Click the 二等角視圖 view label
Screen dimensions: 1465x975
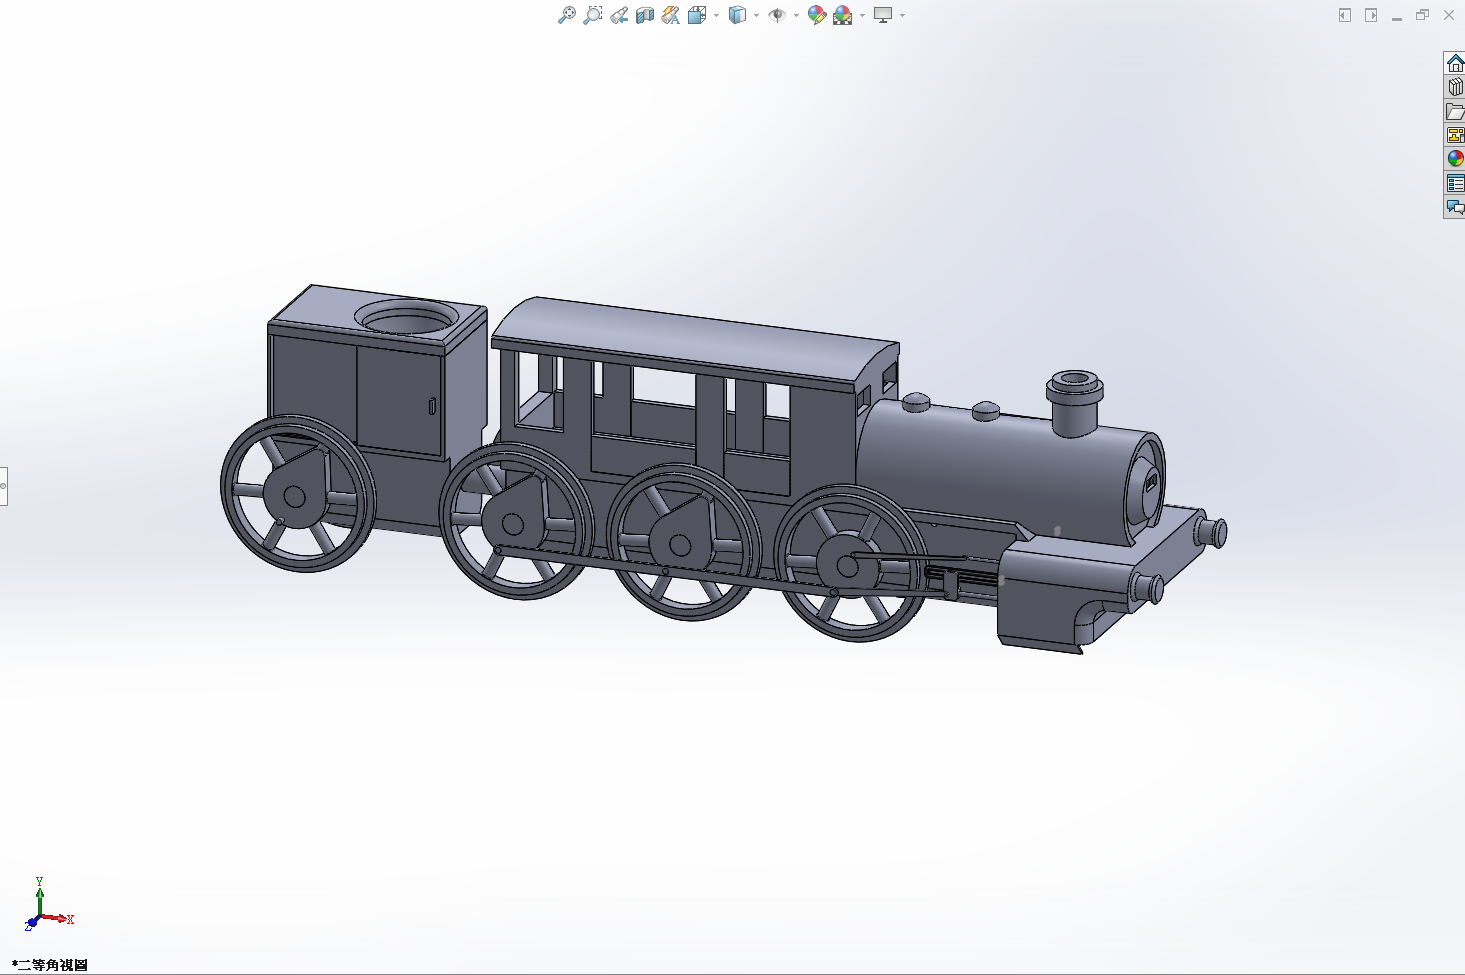pyautogui.click(x=50, y=965)
